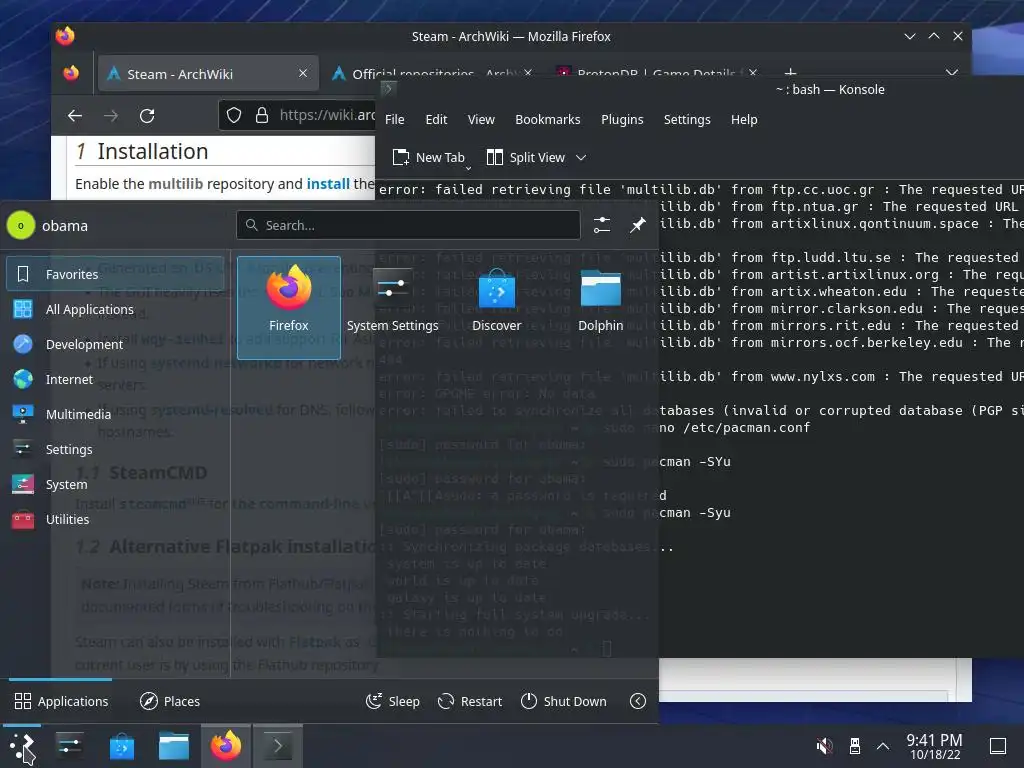This screenshot has width=1024, height=768.
Task: Open the Internet category
Action: pos(115,379)
